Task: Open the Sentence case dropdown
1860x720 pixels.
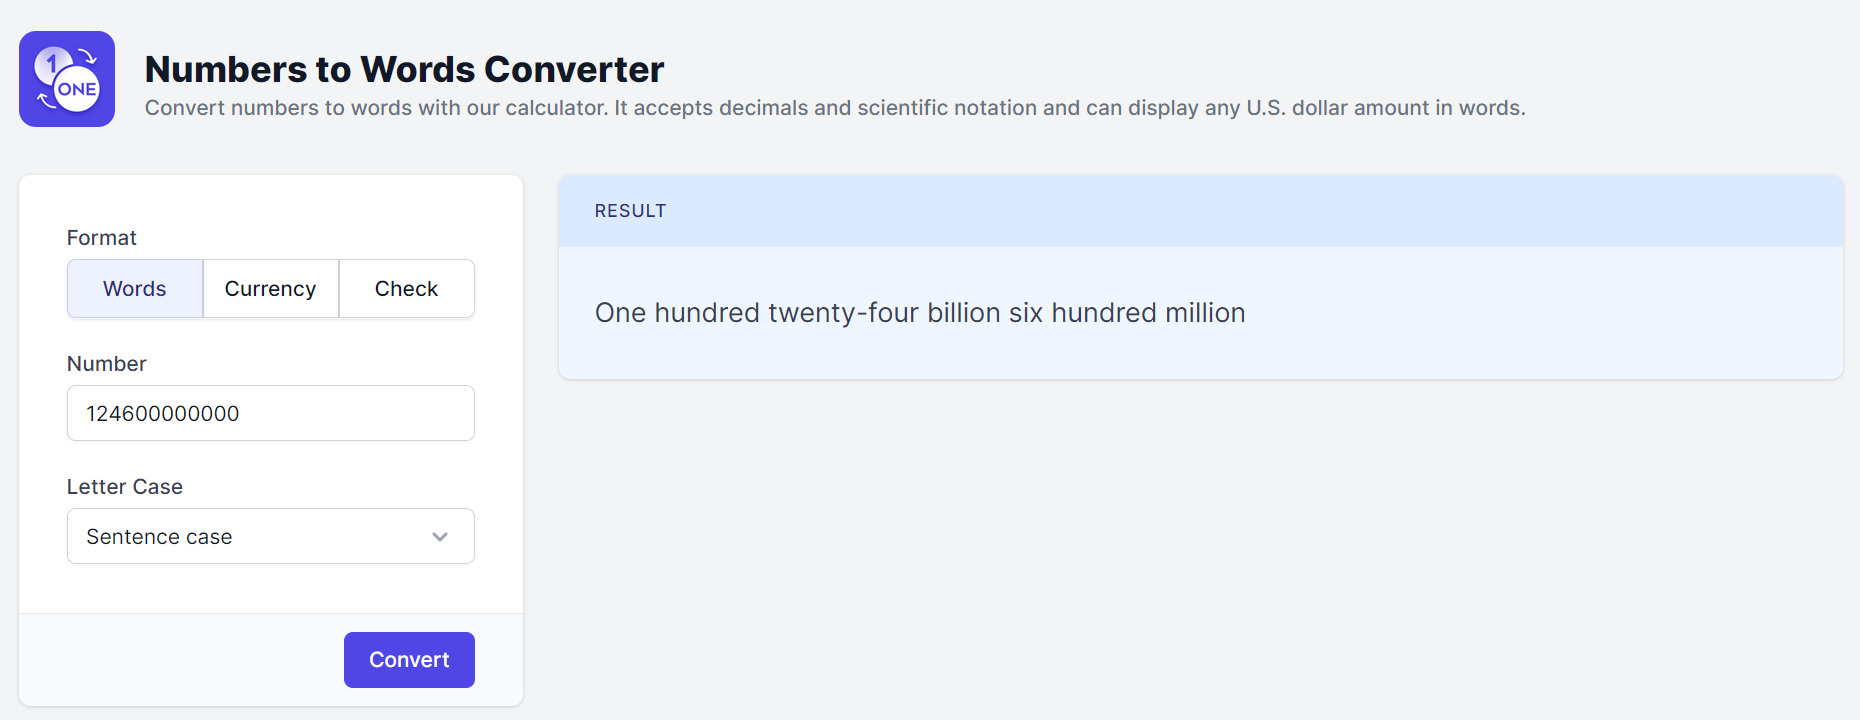Action: (x=270, y=537)
